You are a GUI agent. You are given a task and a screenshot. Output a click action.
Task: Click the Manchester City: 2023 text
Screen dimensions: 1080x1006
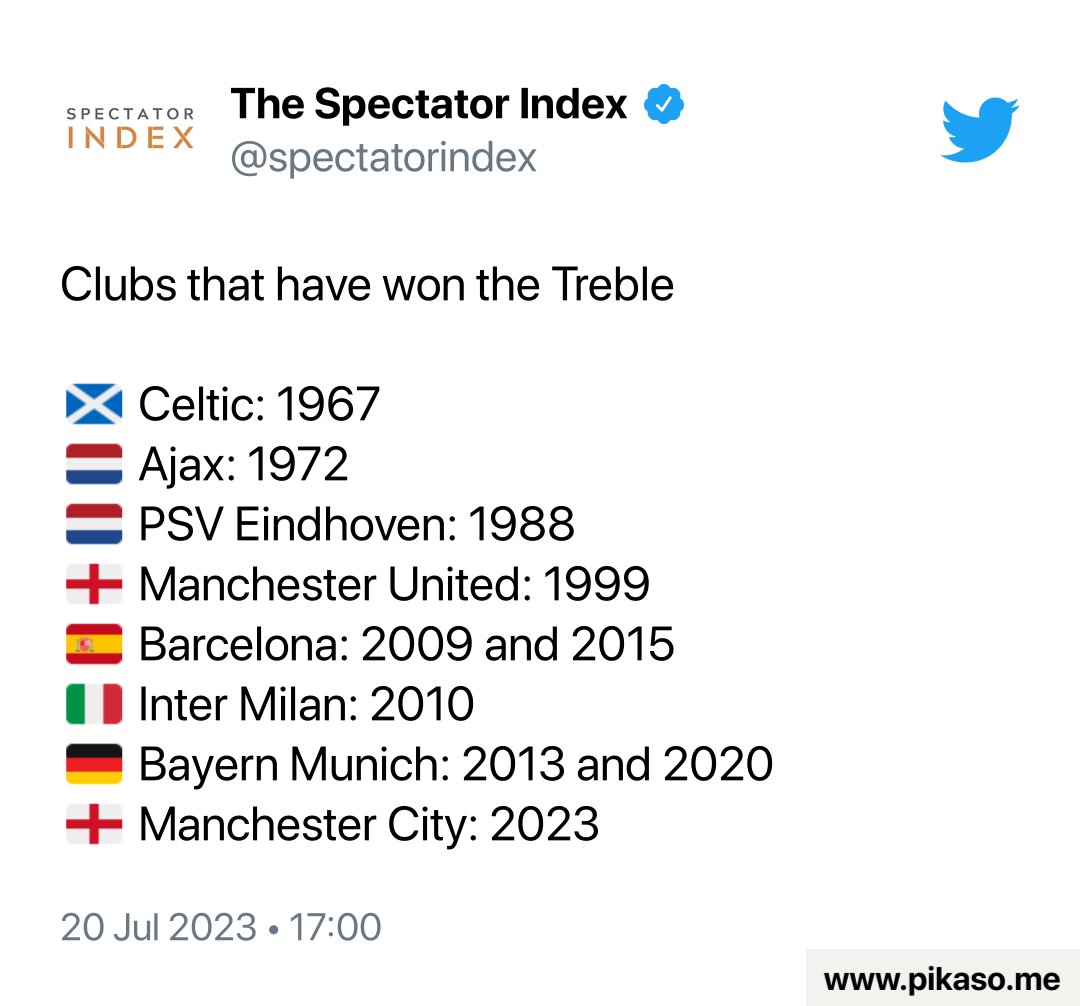click(x=368, y=825)
